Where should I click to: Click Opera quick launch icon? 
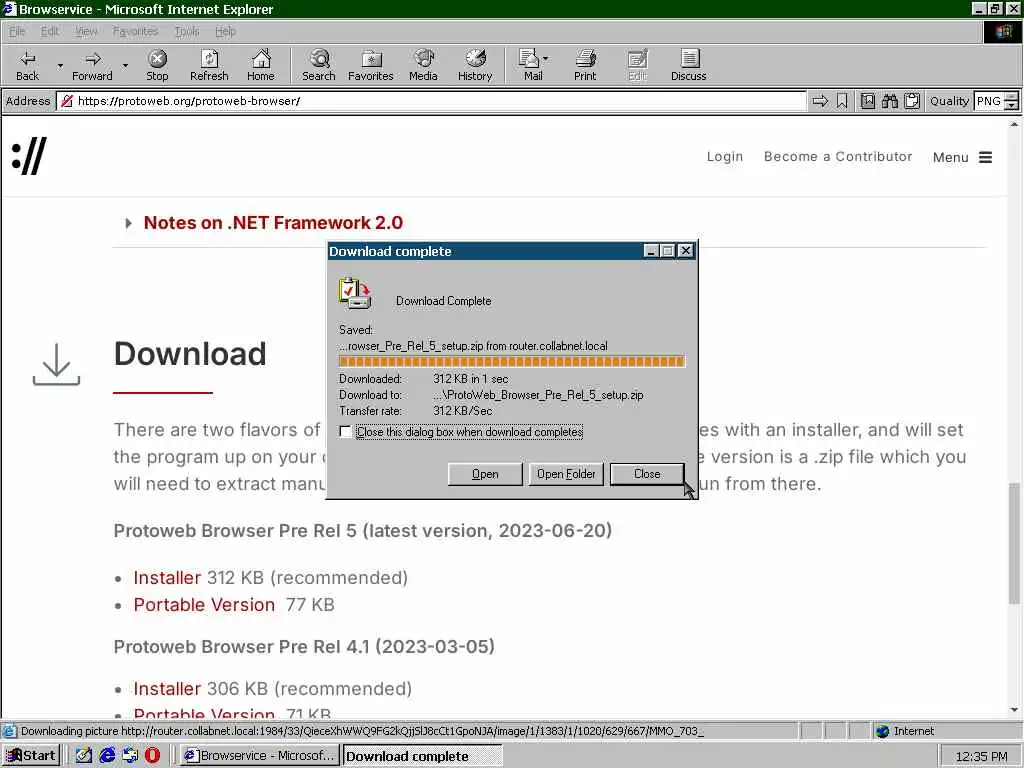click(x=152, y=756)
